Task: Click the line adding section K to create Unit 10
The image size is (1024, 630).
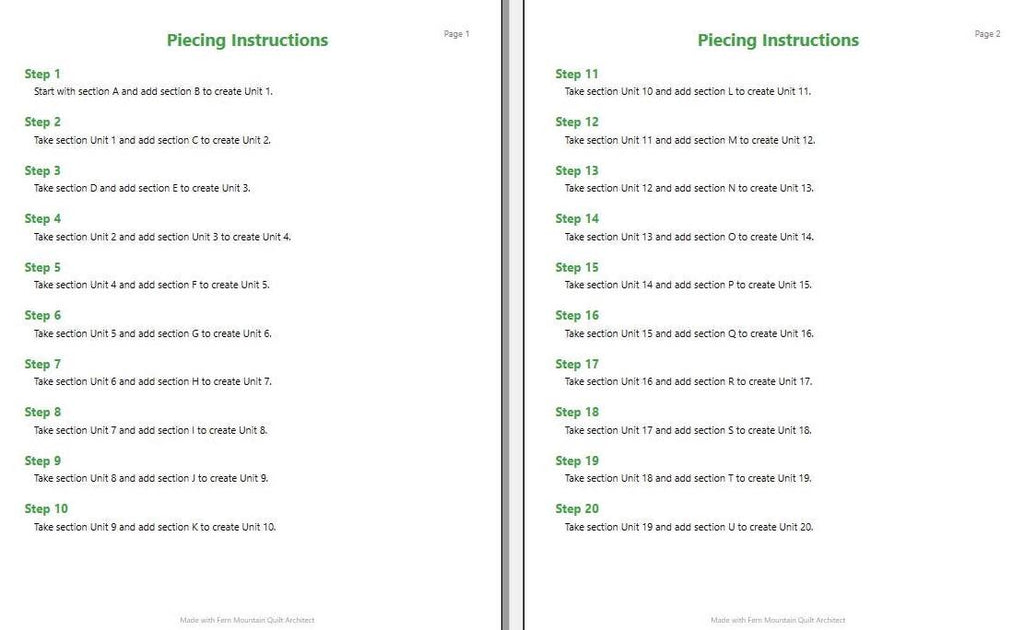Action: [155, 527]
